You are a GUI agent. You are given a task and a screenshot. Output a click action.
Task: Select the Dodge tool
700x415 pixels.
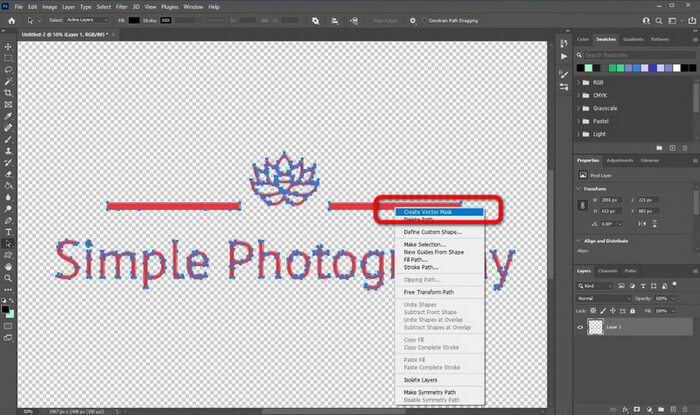[8, 209]
